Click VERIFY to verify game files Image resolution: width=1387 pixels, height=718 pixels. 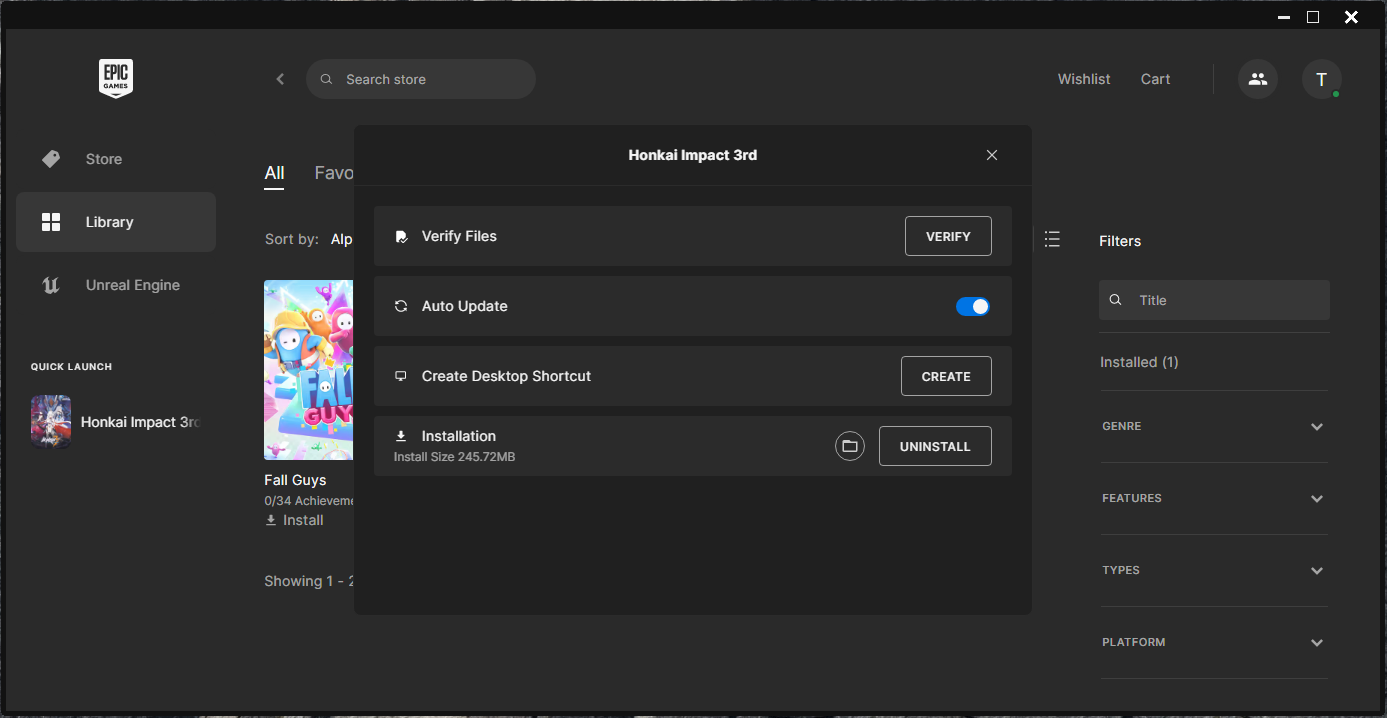[x=947, y=236]
